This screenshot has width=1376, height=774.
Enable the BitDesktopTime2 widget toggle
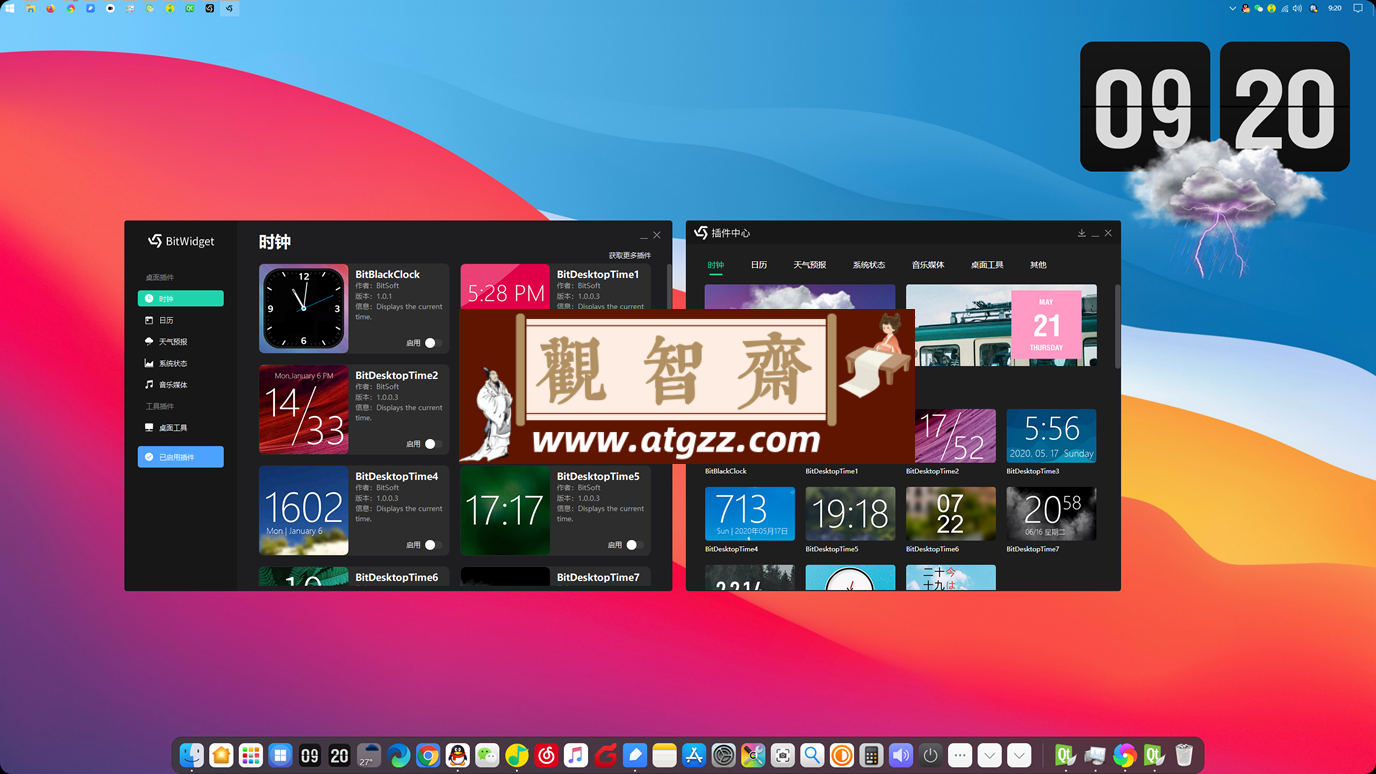click(x=432, y=444)
